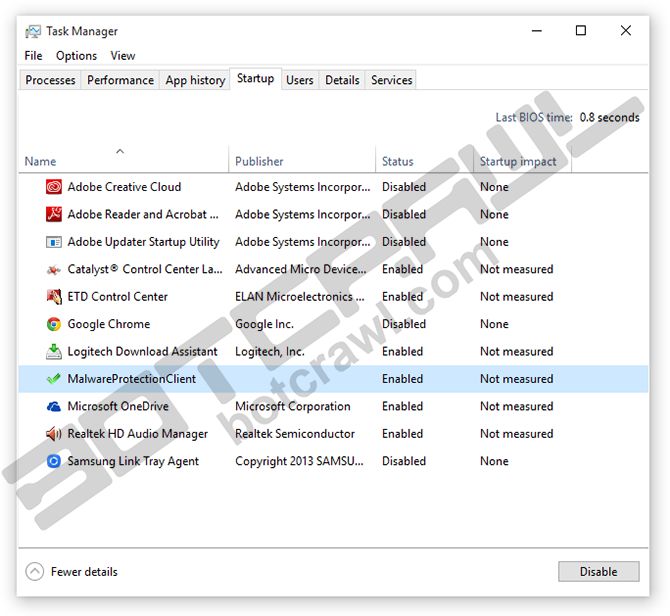Screen dimensions: 670x616
Task: Click the Realtek Semiconductor publisher cell
Action: (x=295, y=434)
